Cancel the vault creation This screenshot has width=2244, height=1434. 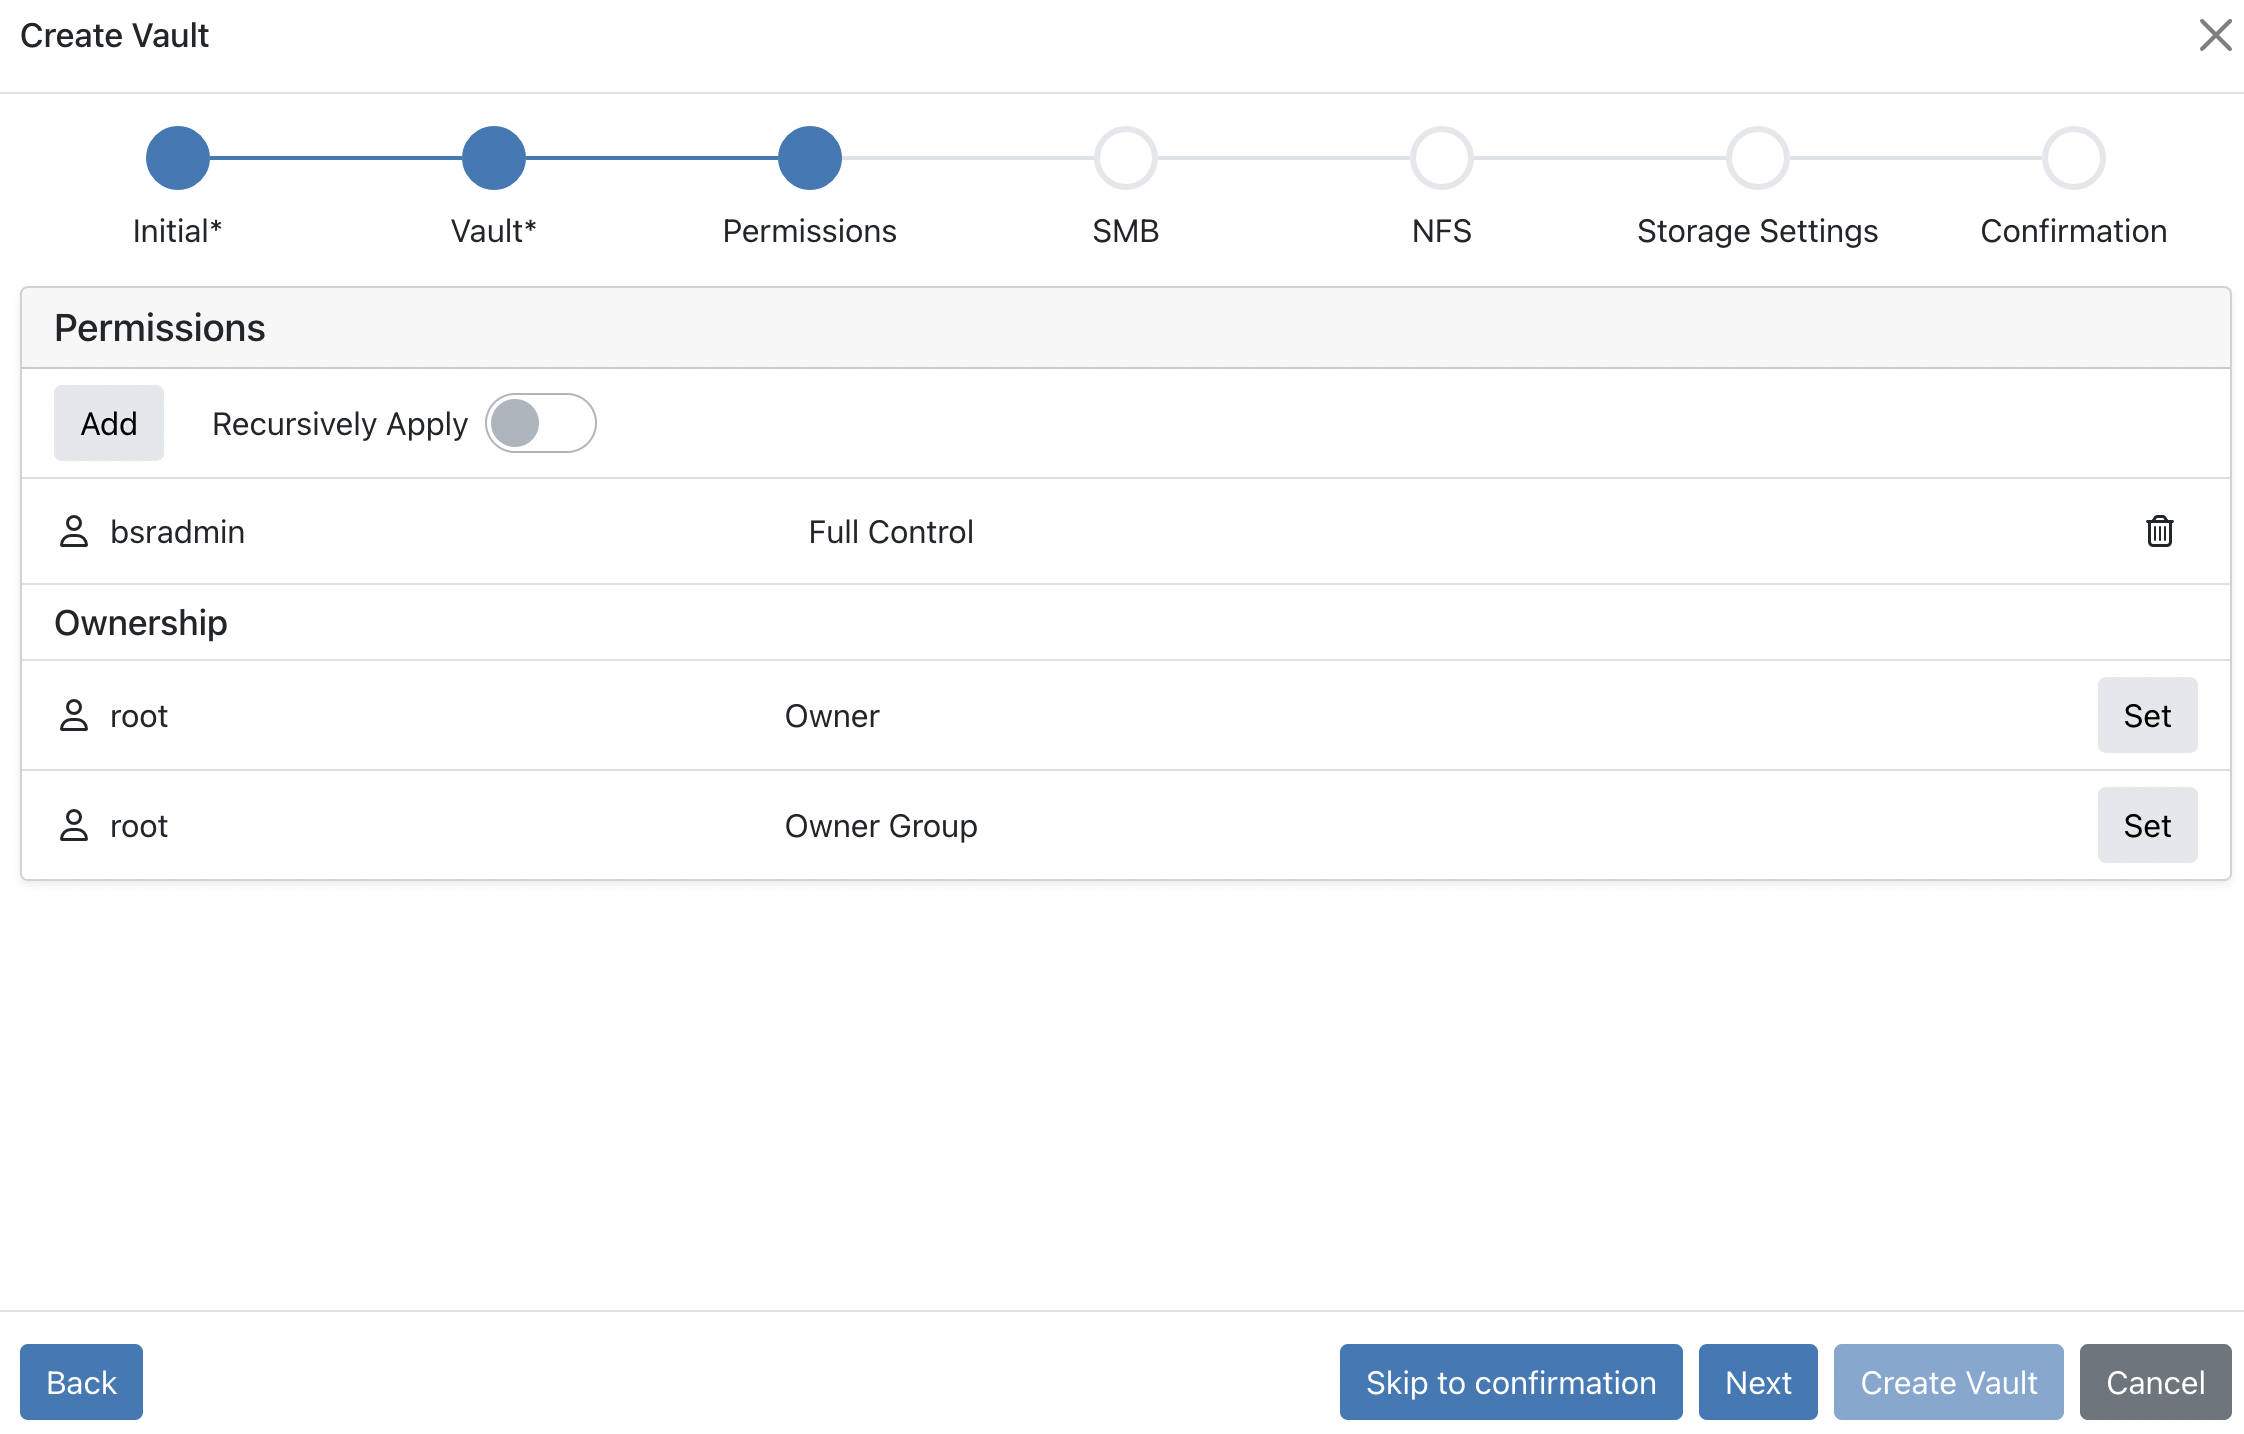(x=2155, y=1382)
